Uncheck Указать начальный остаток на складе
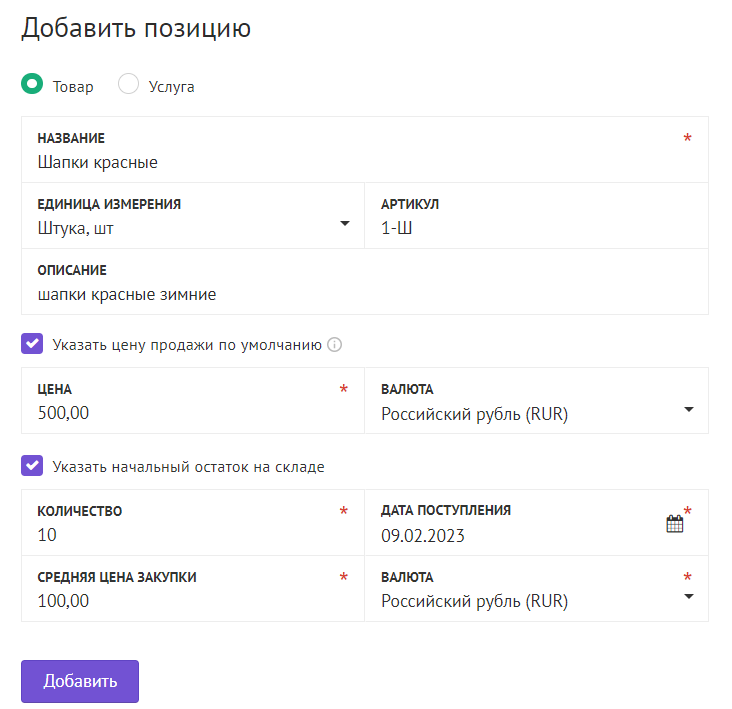 coord(32,466)
